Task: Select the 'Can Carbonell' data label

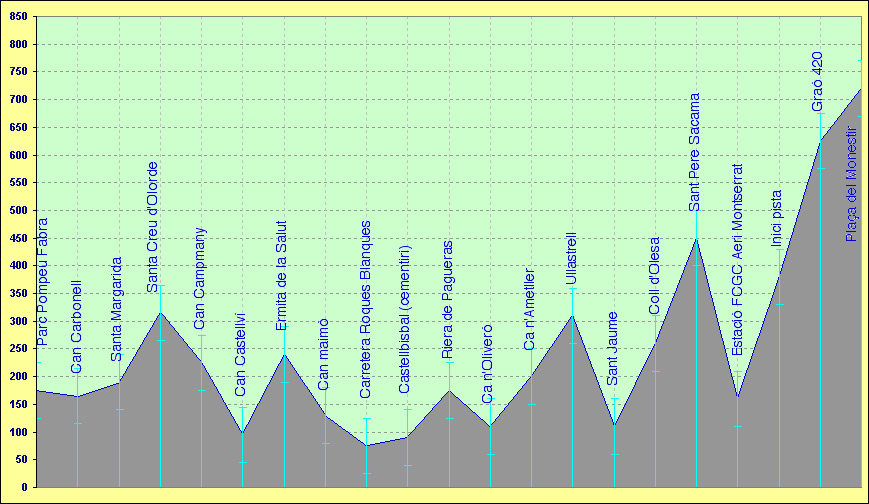Action: point(77,327)
